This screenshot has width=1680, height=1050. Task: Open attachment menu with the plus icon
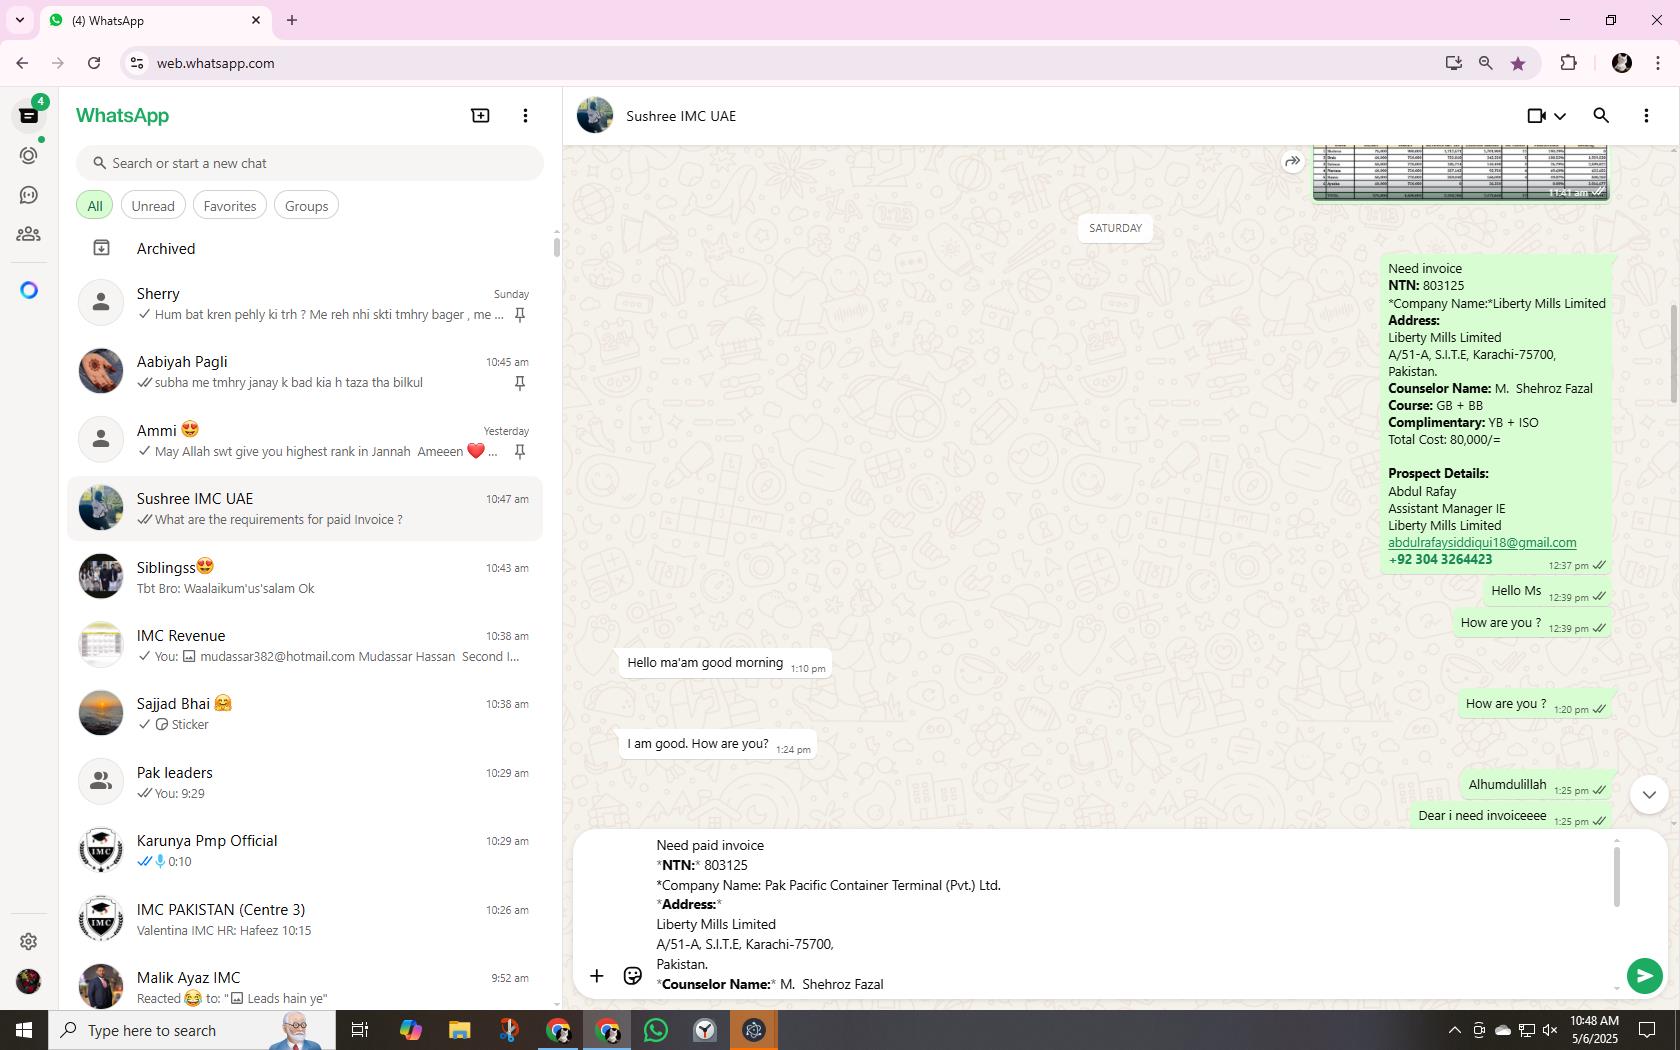pyautogui.click(x=597, y=976)
